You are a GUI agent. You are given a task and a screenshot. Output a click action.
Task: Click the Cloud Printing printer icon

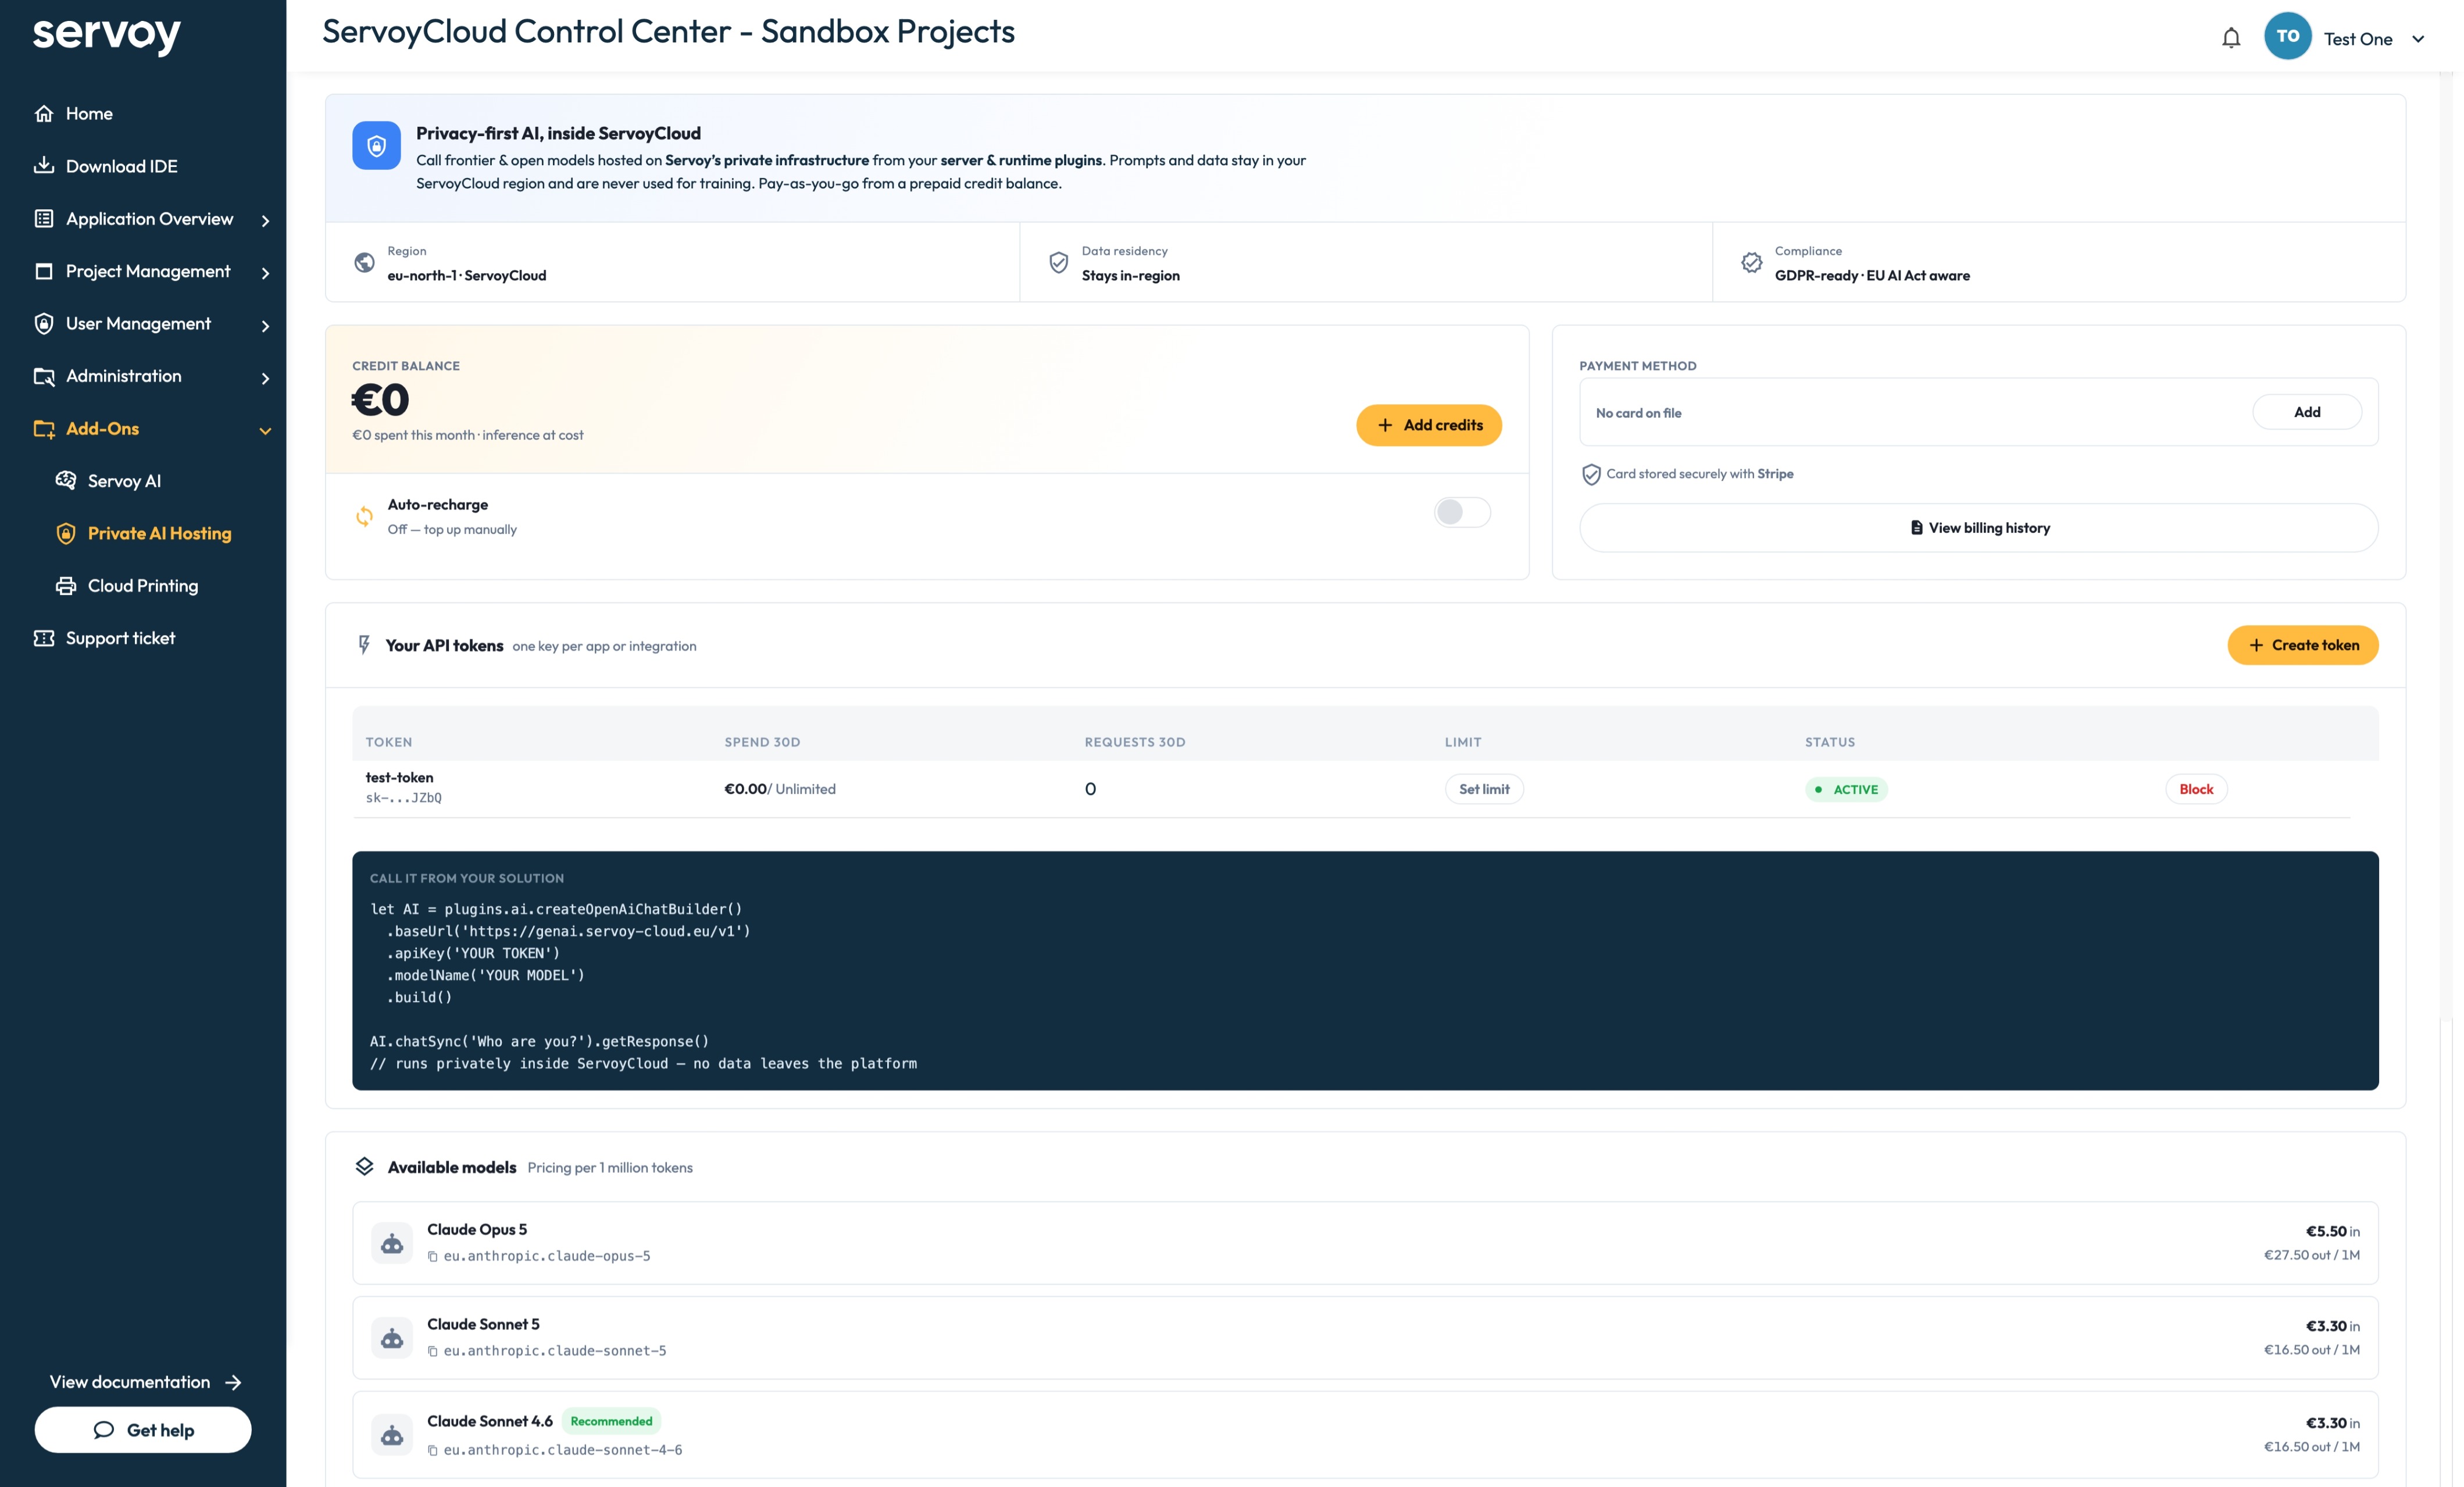pos(66,586)
